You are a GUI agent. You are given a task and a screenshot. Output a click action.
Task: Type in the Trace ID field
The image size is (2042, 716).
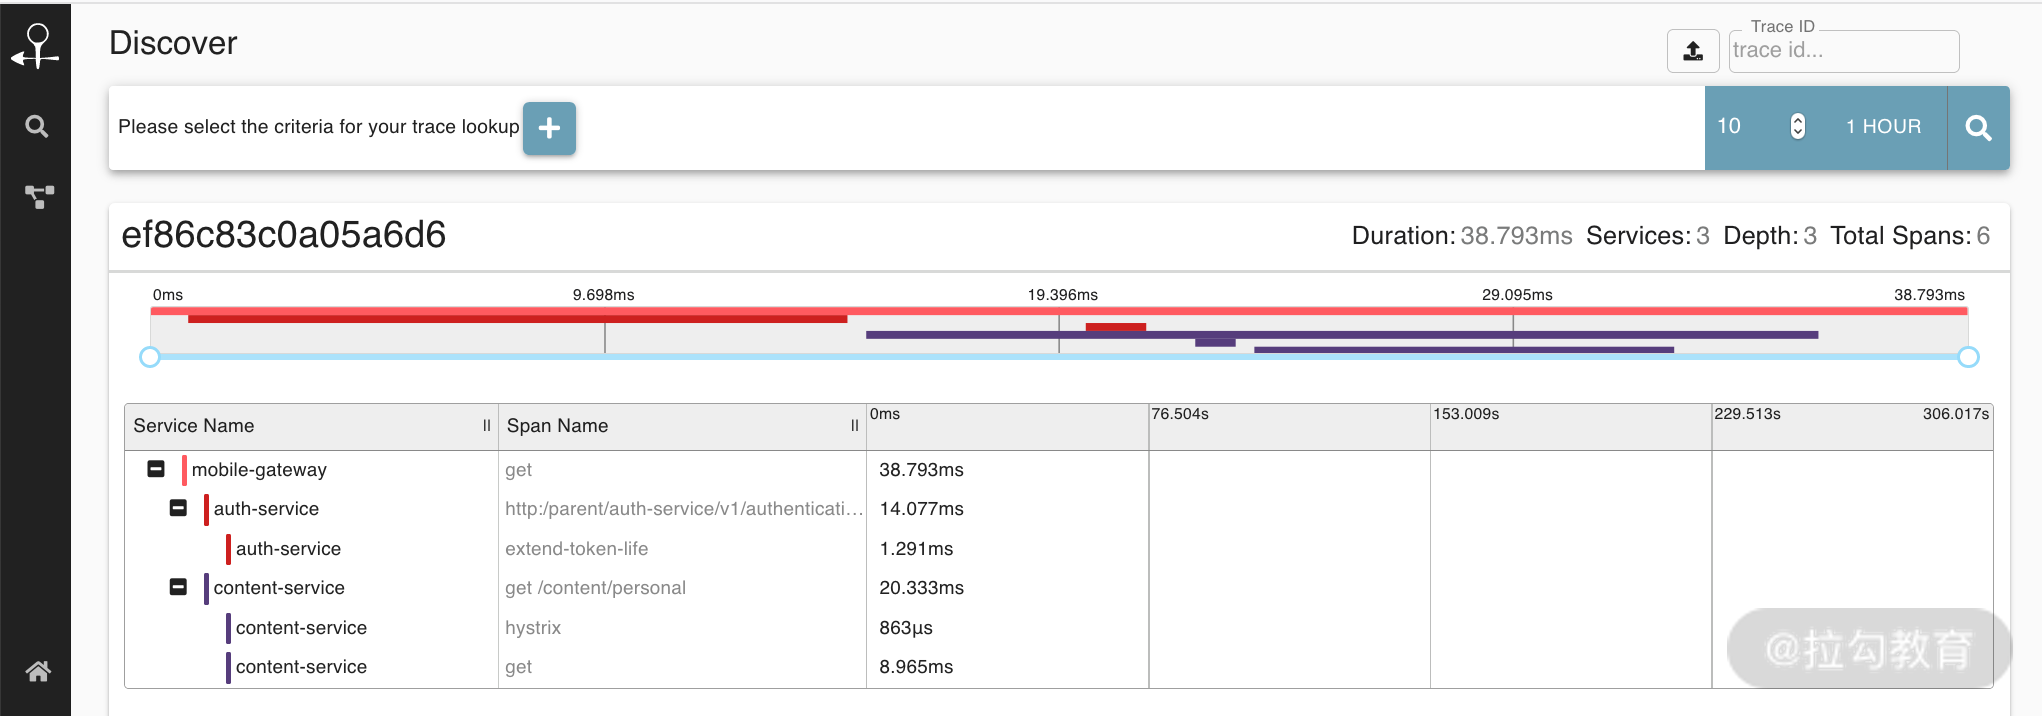[1842, 51]
